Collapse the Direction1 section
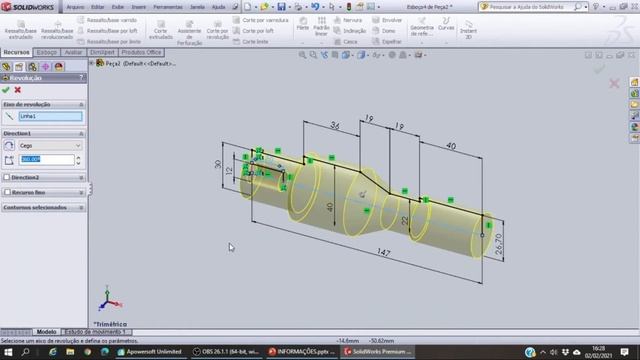The height and width of the screenshot is (360, 640). (x=81, y=133)
